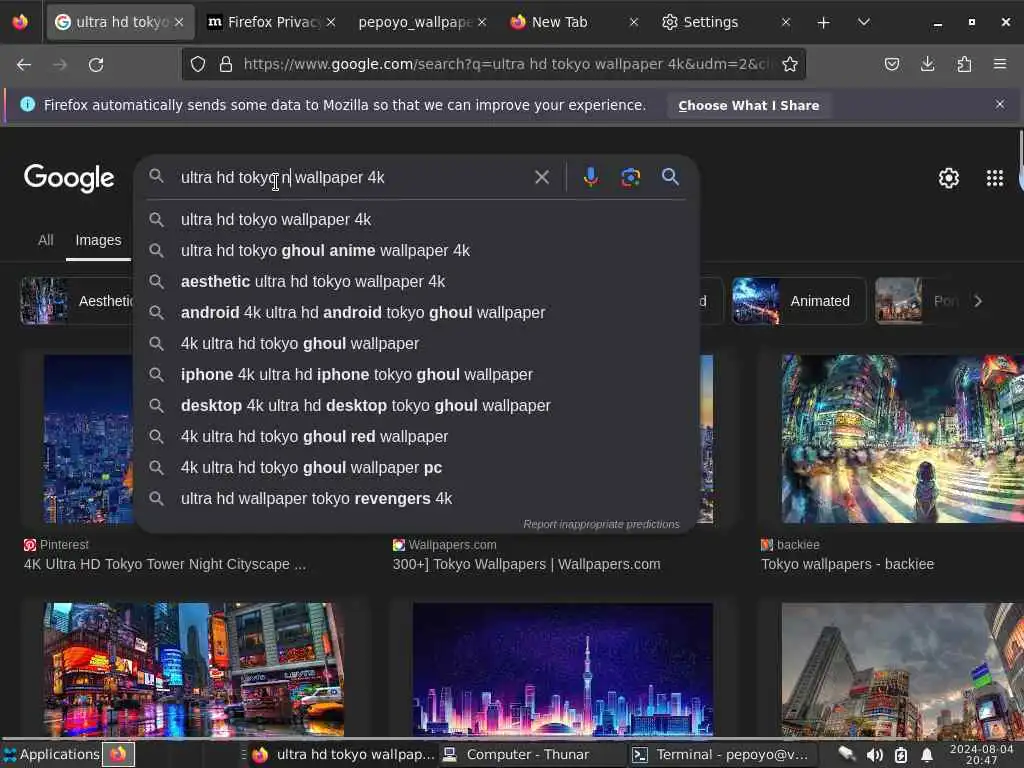Click the site security padlock icon
1024x768 pixels.
[226, 64]
